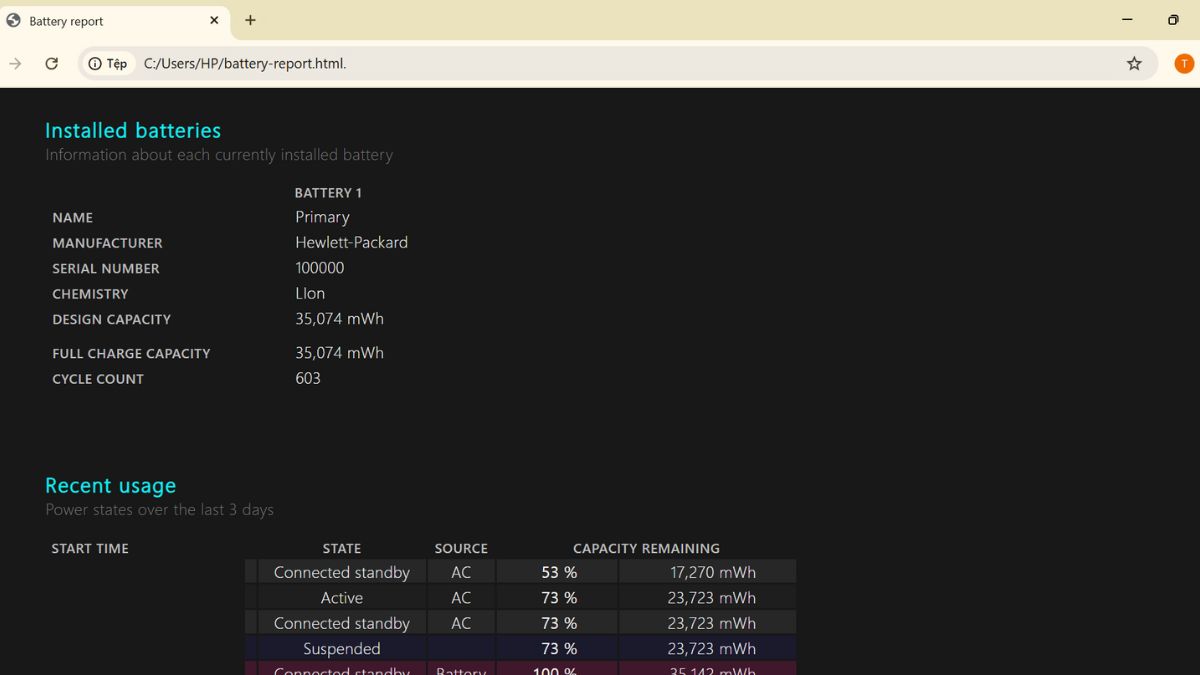This screenshot has width=1200, height=675.
Task: Click the CHEMISTRY label
Action: (x=90, y=294)
